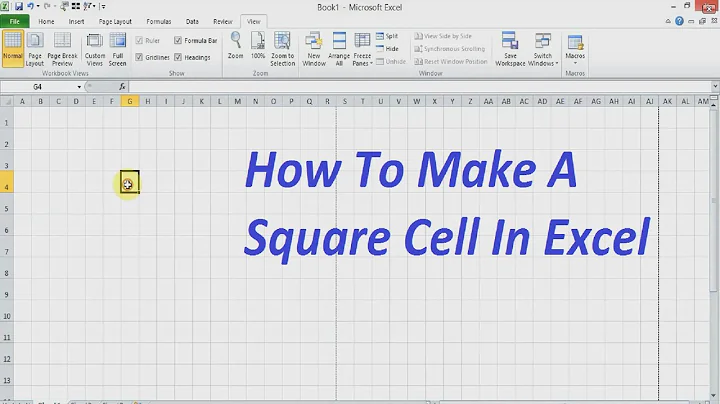Click the Select All corner button
This screenshot has width=720, height=404.
(x=6, y=101)
